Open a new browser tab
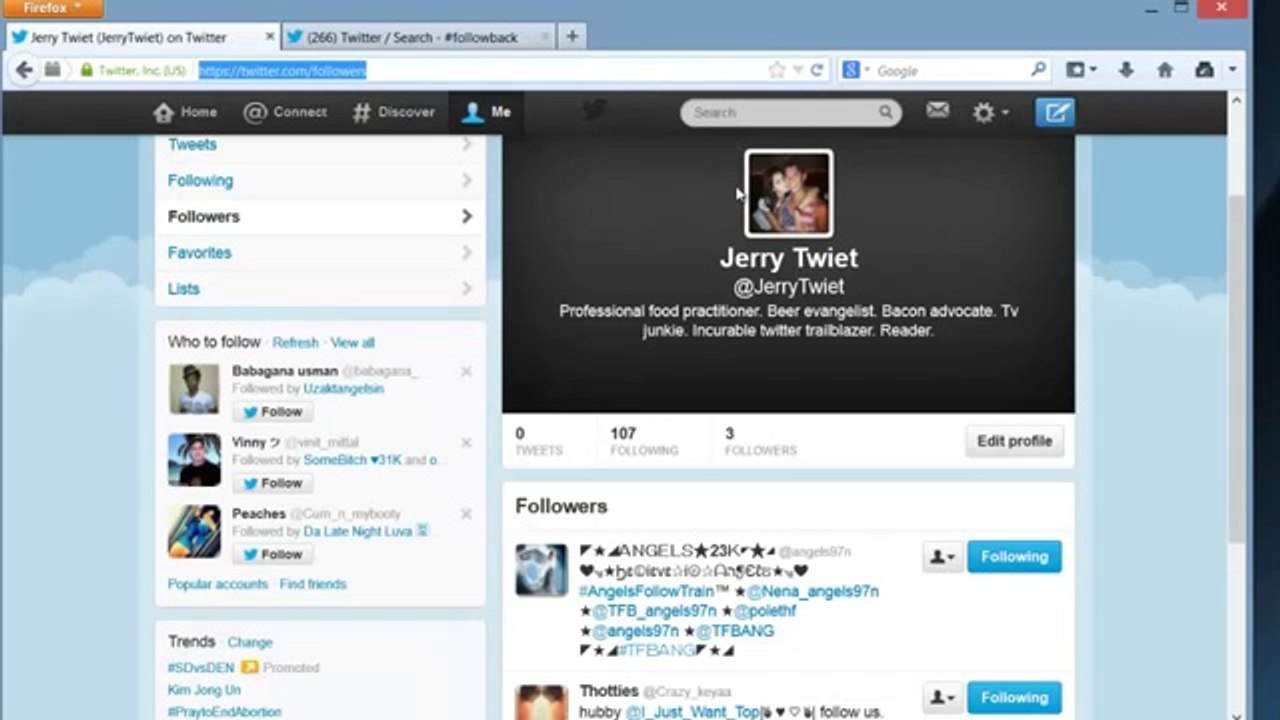The image size is (1280, 720). tap(572, 37)
